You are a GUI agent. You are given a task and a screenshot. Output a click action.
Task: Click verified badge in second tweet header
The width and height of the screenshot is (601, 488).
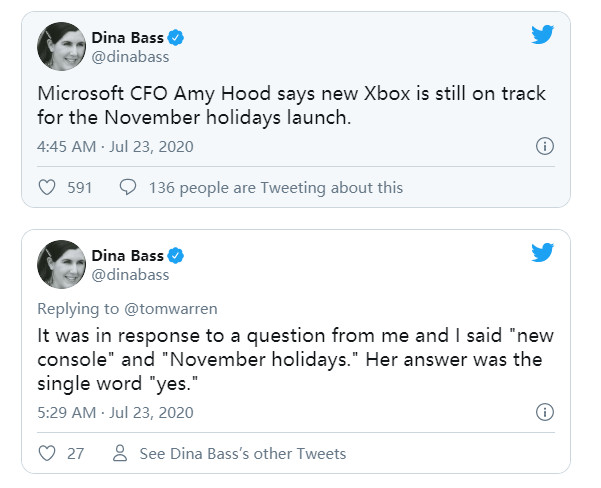pos(176,256)
